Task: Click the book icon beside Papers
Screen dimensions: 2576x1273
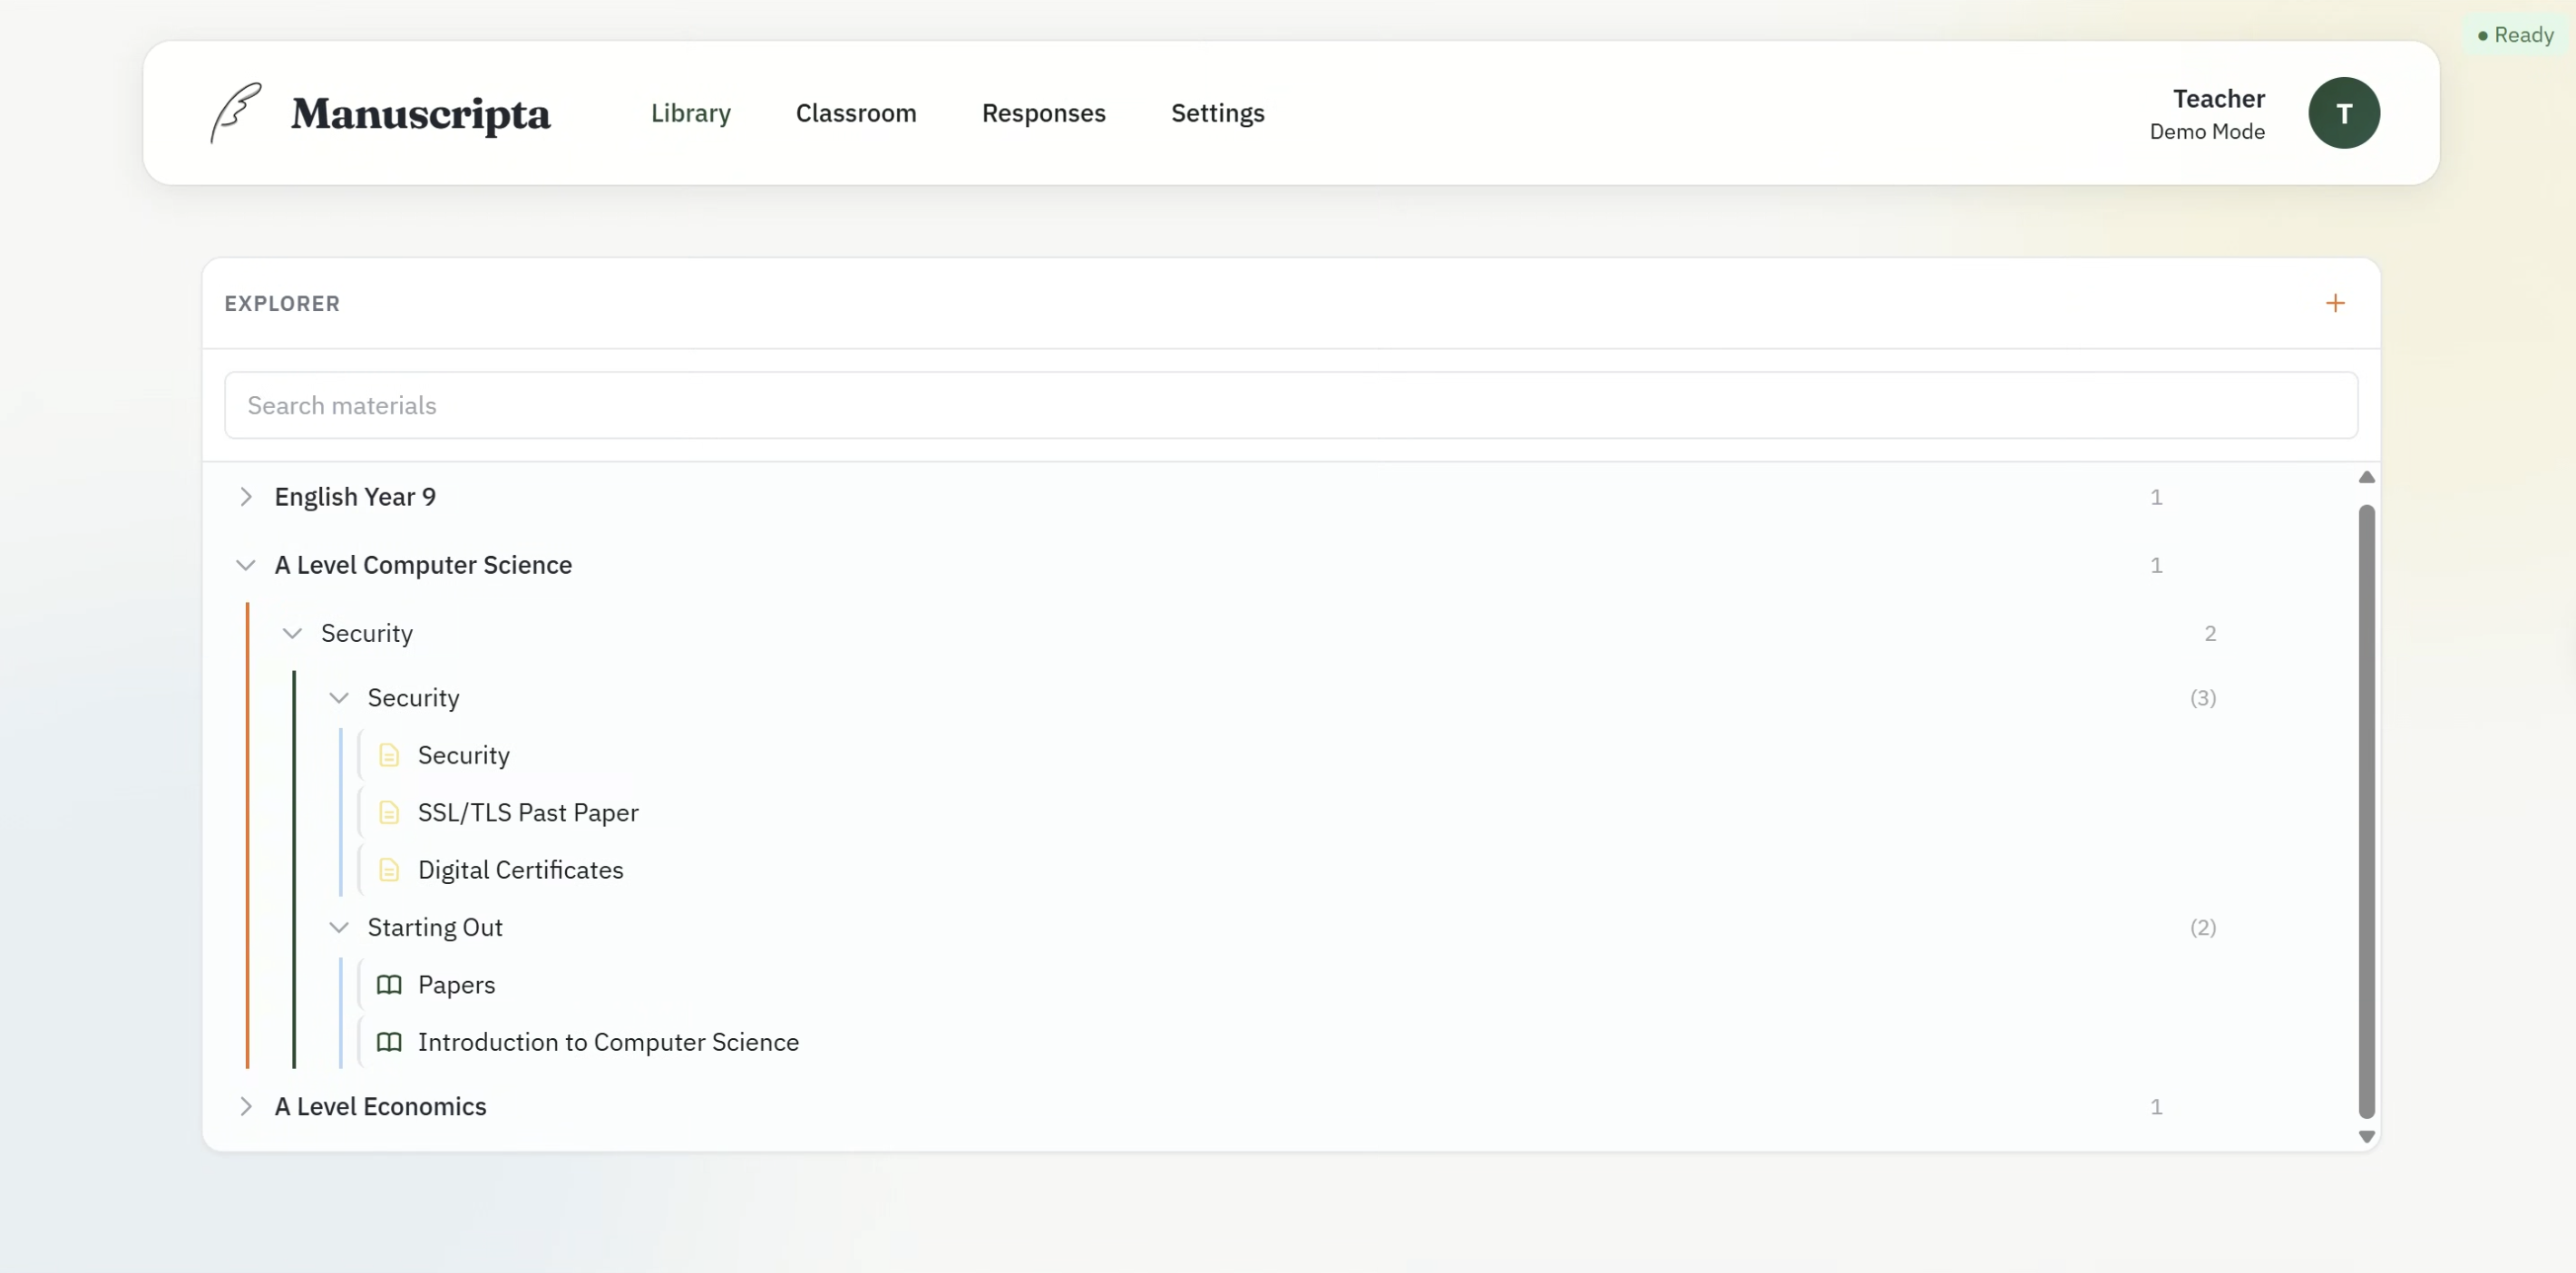Action: [x=389, y=984]
